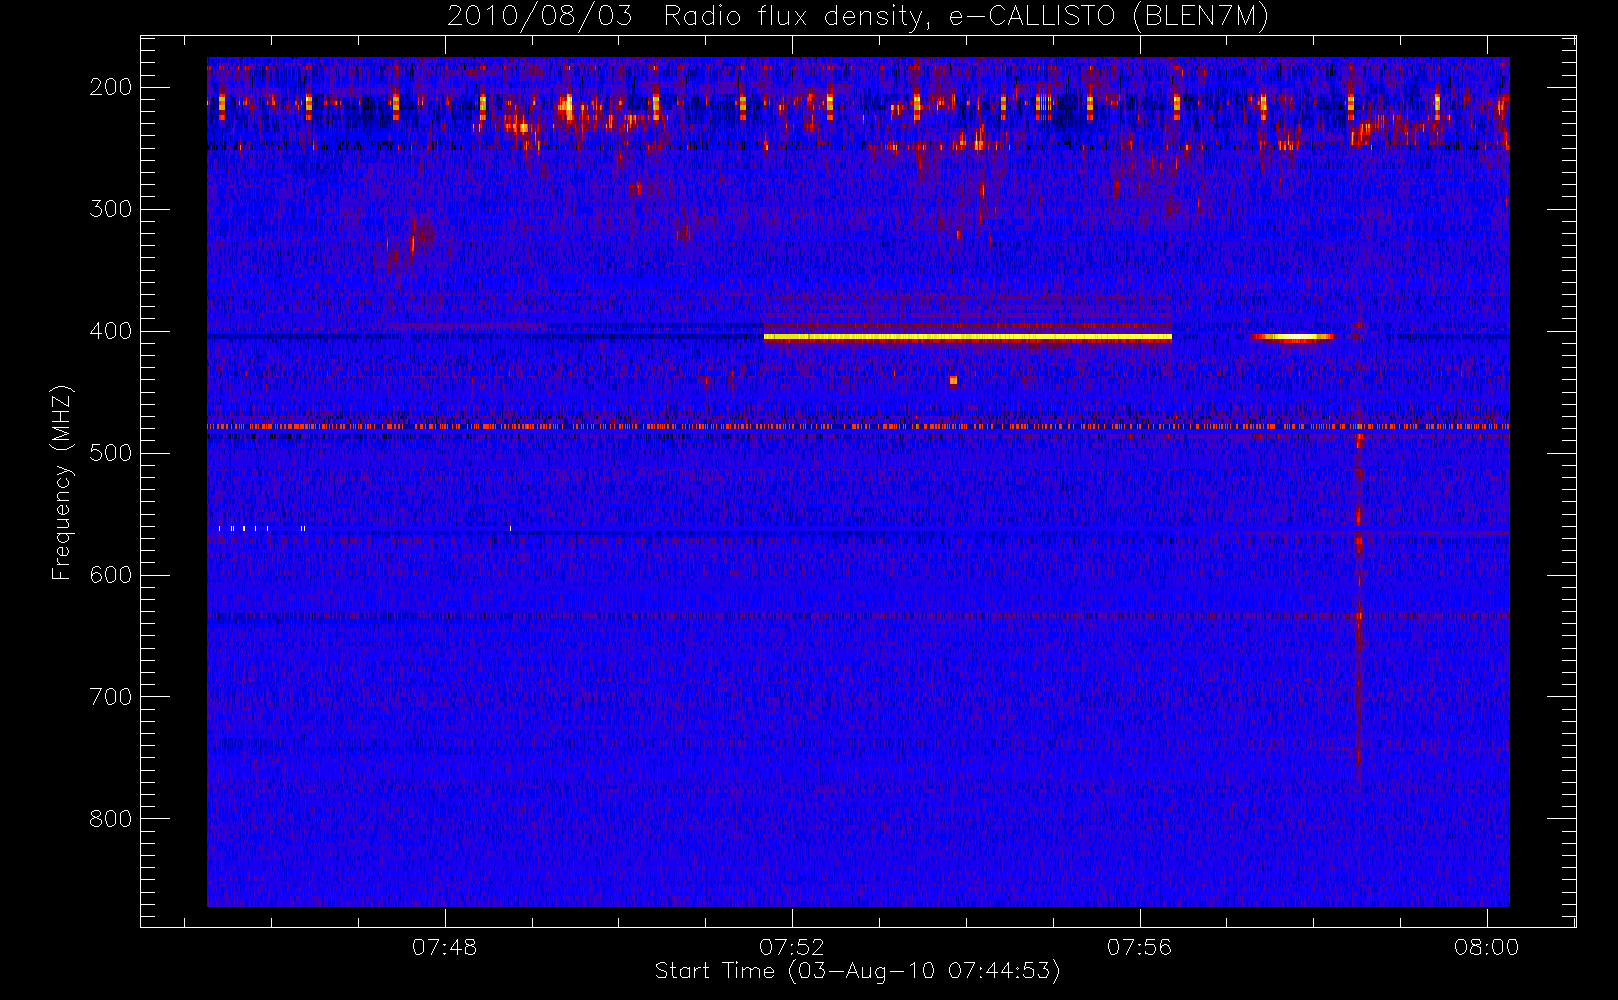The width and height of the screenshot is (1618, 1000).
Task: Click the 'Start Time (03-Aug-10 07:44:53)' axis label
Action: coord(857,971)
